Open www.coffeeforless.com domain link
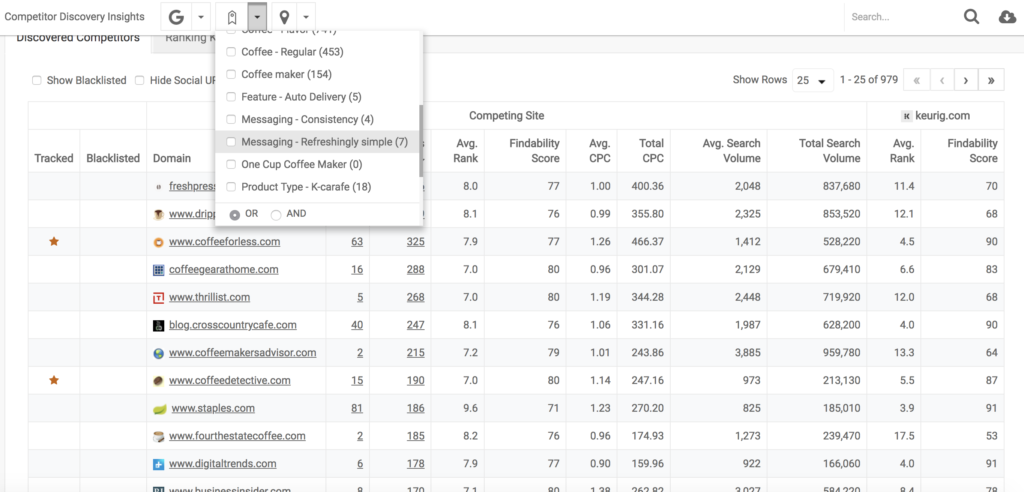The height and width of the screenshot is (492, 1024). click(x=225, y=242)
